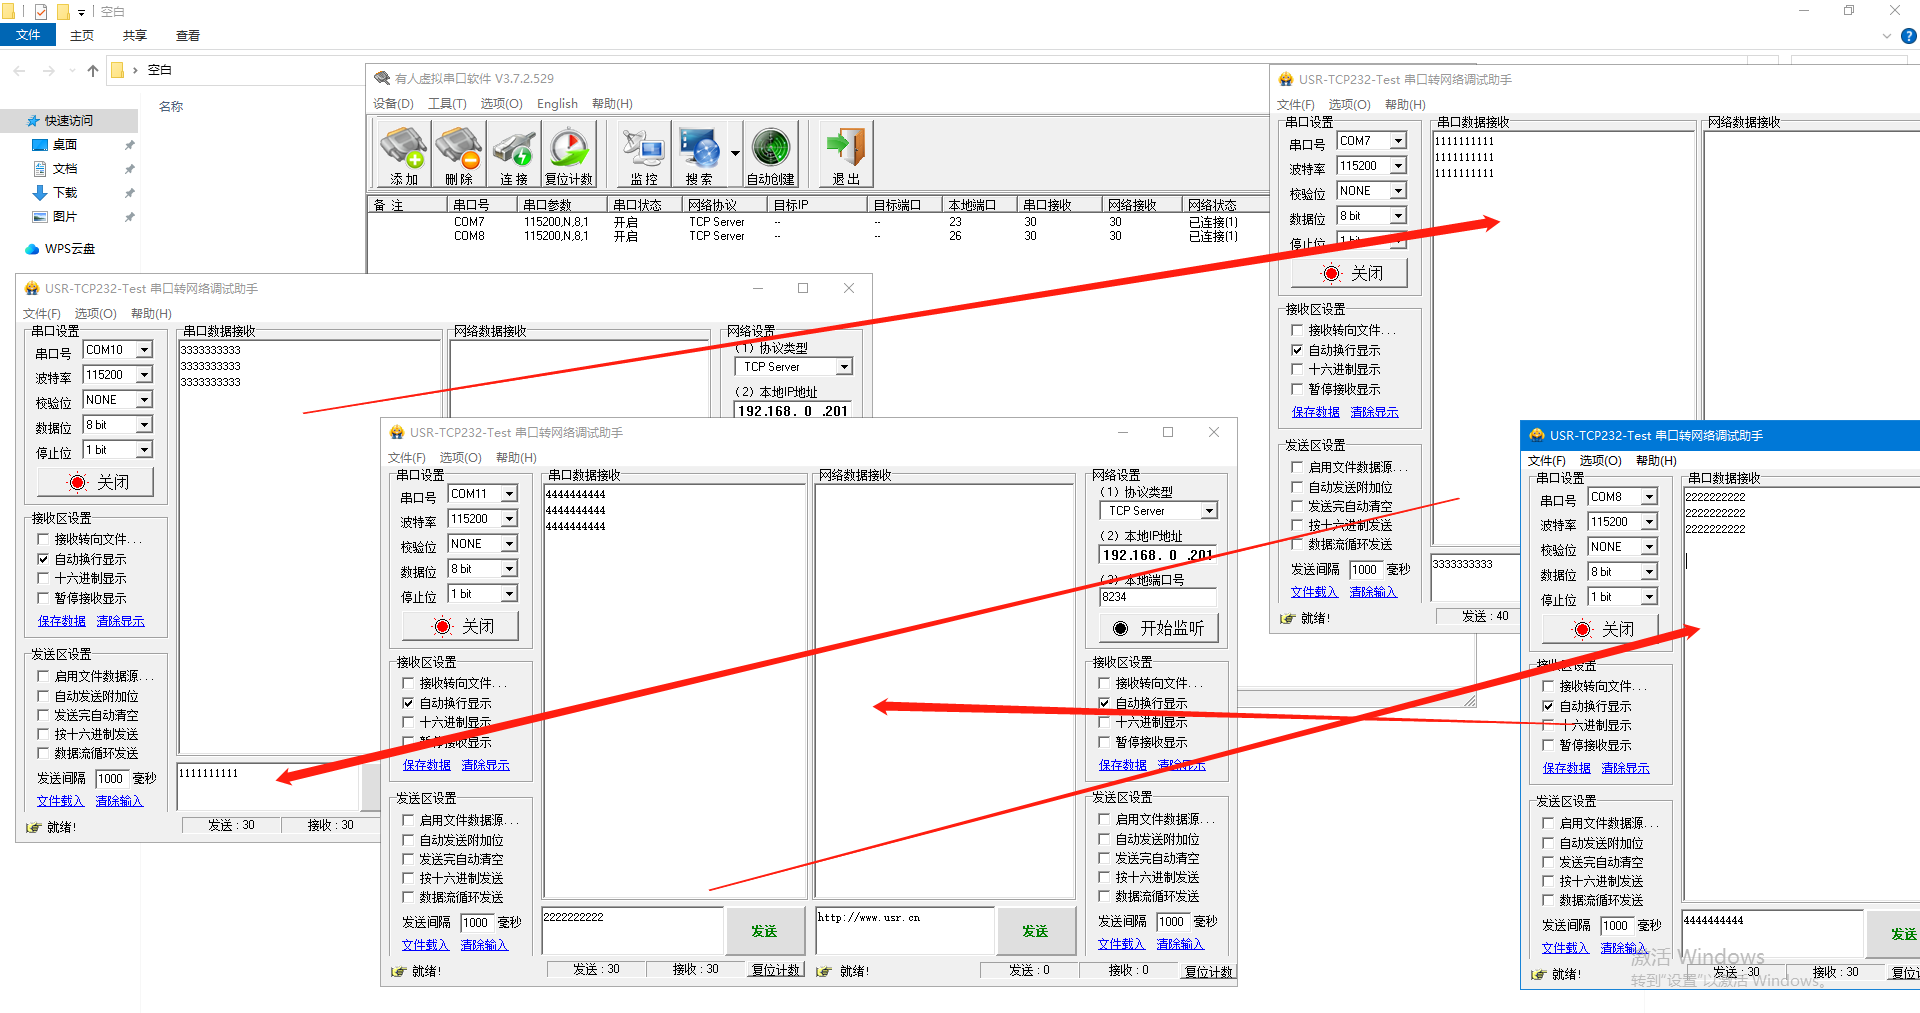Click 清除显示 link in the COM10 window
The height and width of the screenshot is (1013, 1920).
coord(120,621)
